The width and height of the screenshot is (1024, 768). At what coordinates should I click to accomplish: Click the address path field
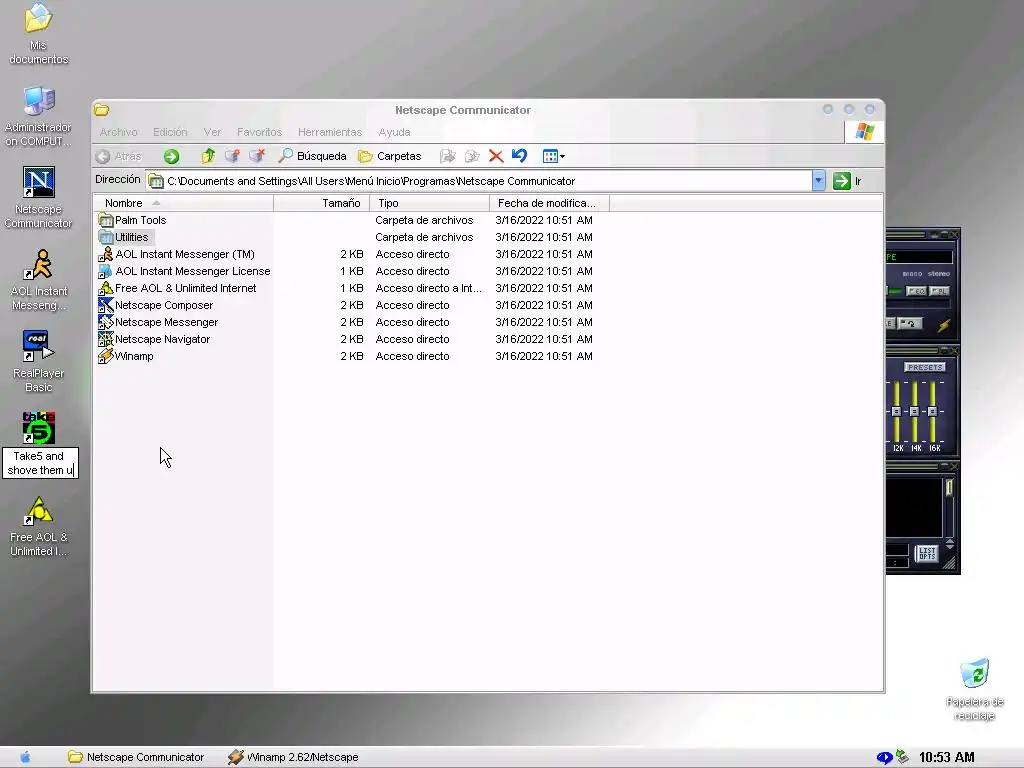479,181
